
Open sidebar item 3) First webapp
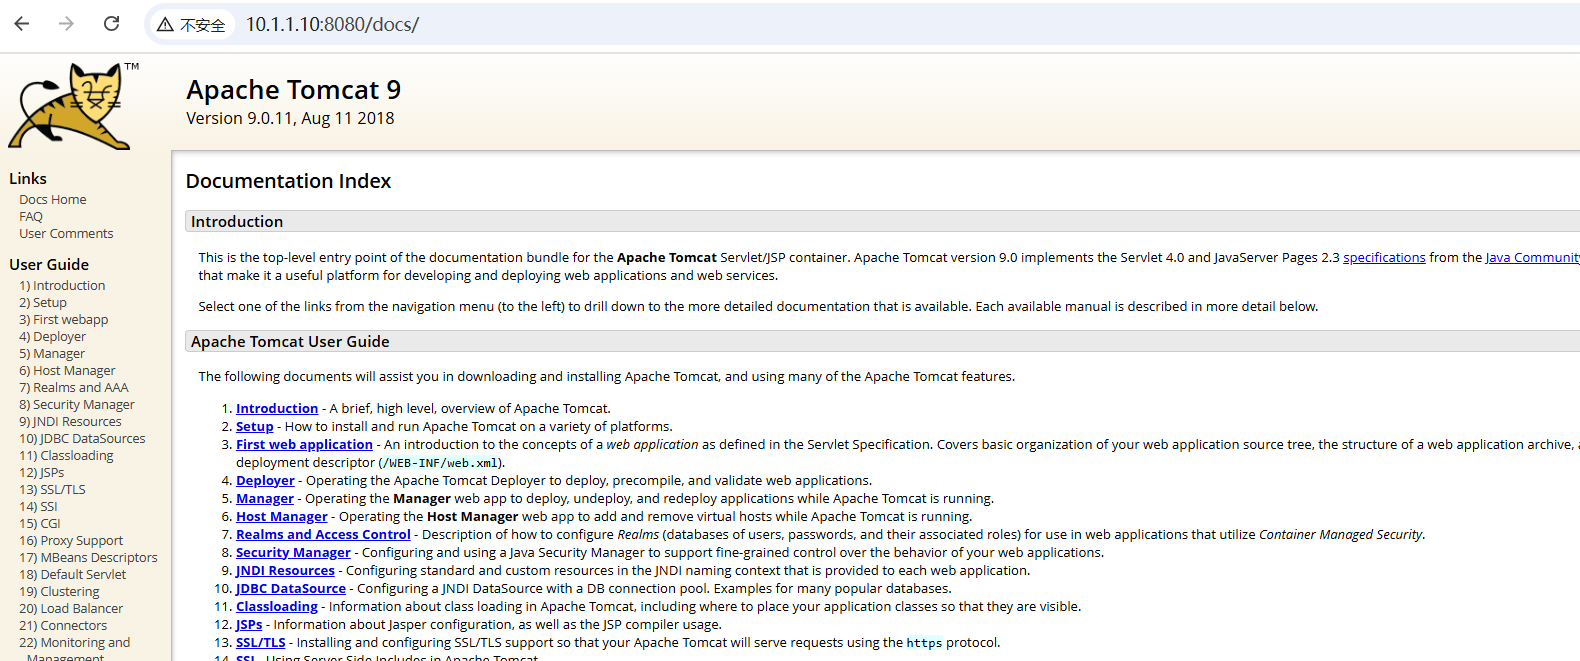[x=64, y=320]
